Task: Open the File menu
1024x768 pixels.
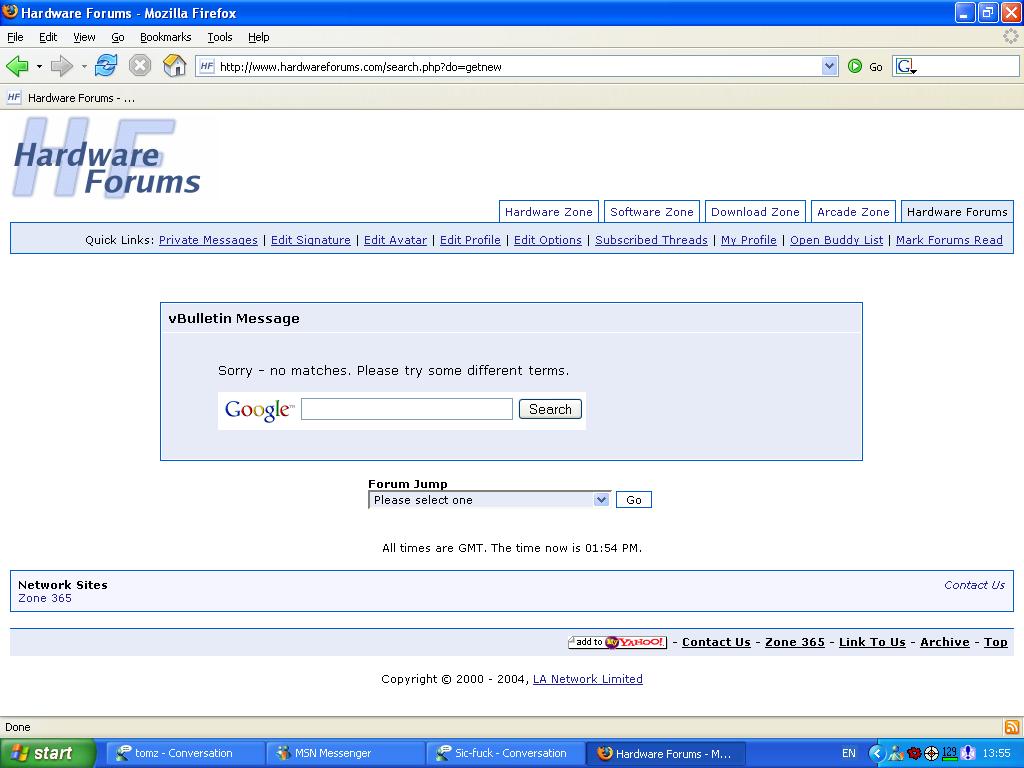Action: [15, 37]
